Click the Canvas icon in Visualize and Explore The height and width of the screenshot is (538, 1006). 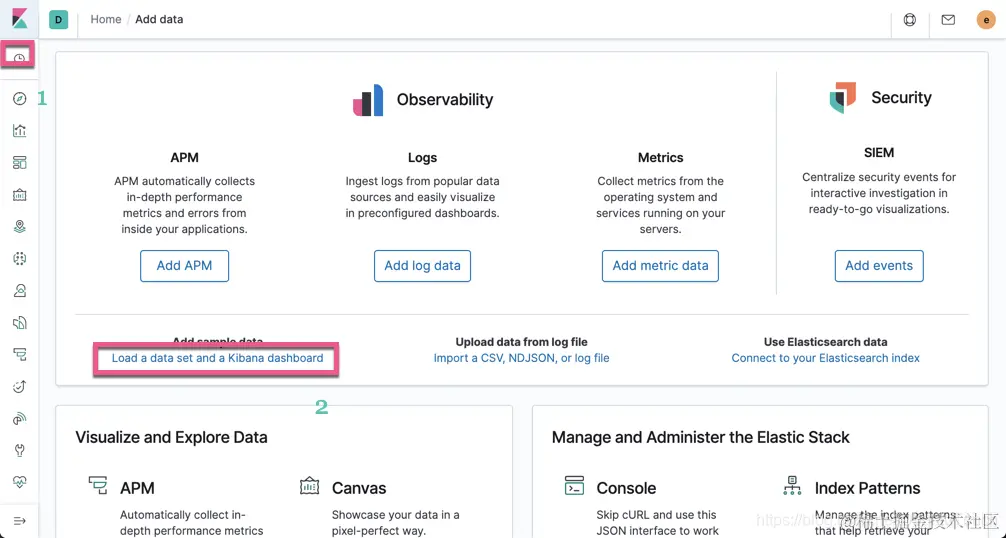309,485
